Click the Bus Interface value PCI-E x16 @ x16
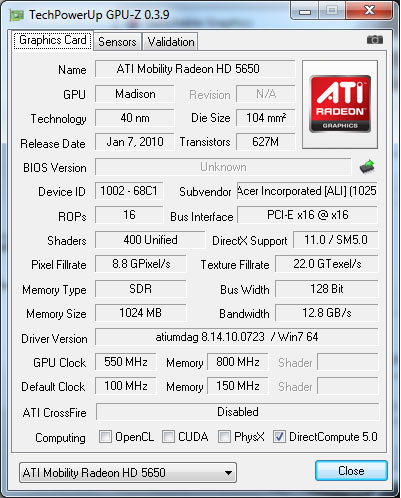The height and width of the screenshot is (498, 401). point(307,215)
